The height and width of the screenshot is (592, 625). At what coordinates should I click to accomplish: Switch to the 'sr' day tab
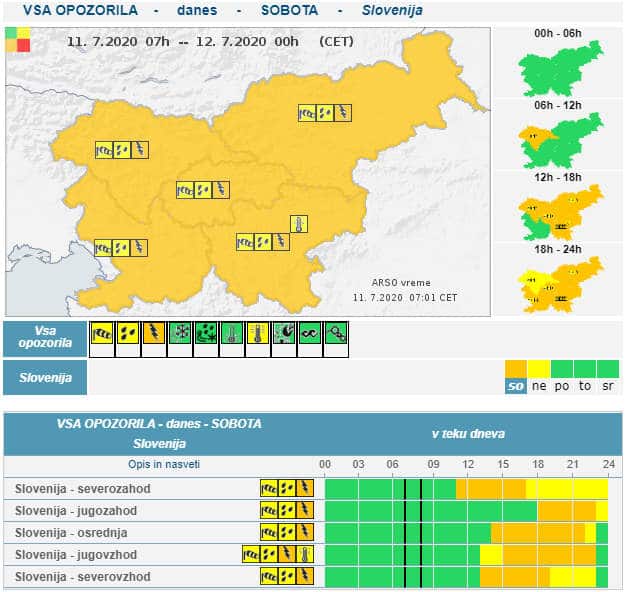tap(608, 386)
